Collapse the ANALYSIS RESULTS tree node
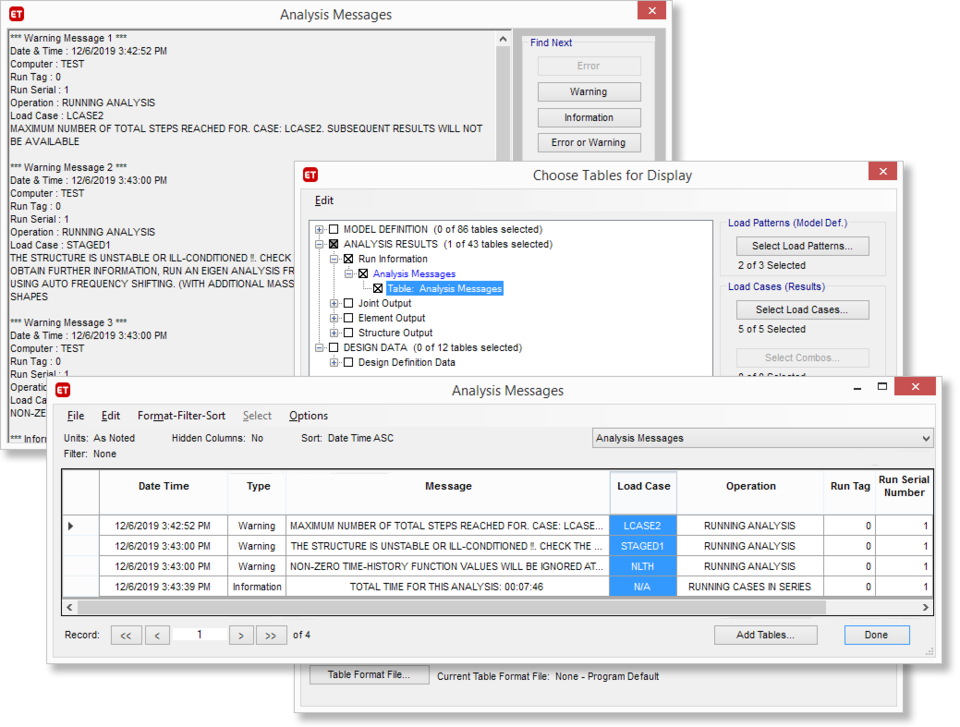 (x=319, y=244)
